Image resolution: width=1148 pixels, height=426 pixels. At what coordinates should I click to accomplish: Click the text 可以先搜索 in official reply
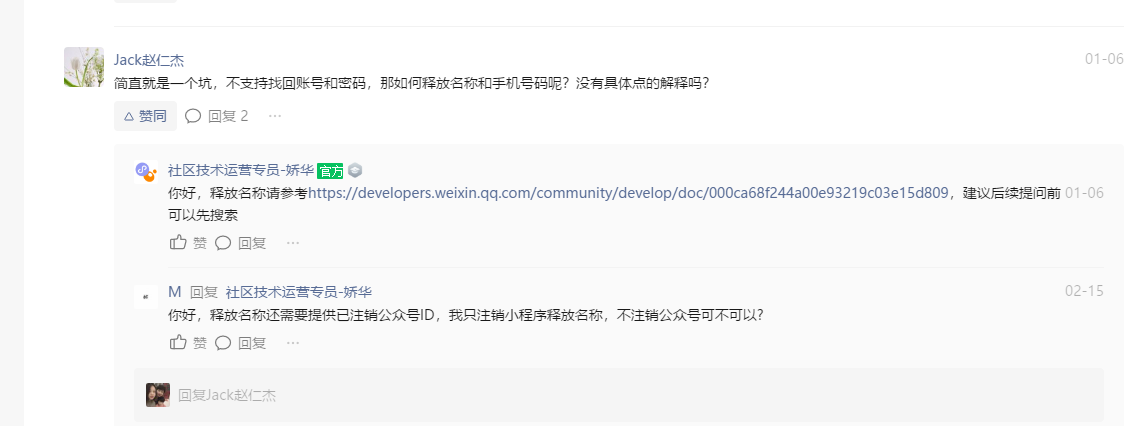tap(203, 216)
